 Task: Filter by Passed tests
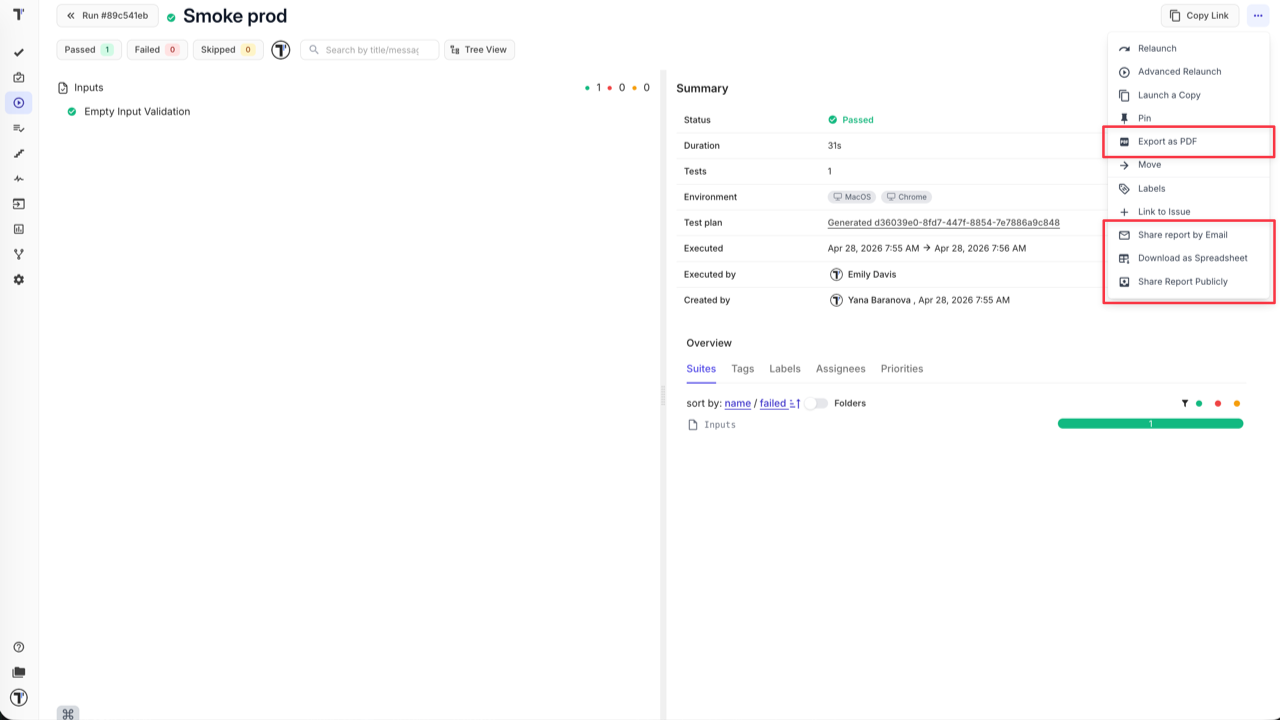click(89, 50)
